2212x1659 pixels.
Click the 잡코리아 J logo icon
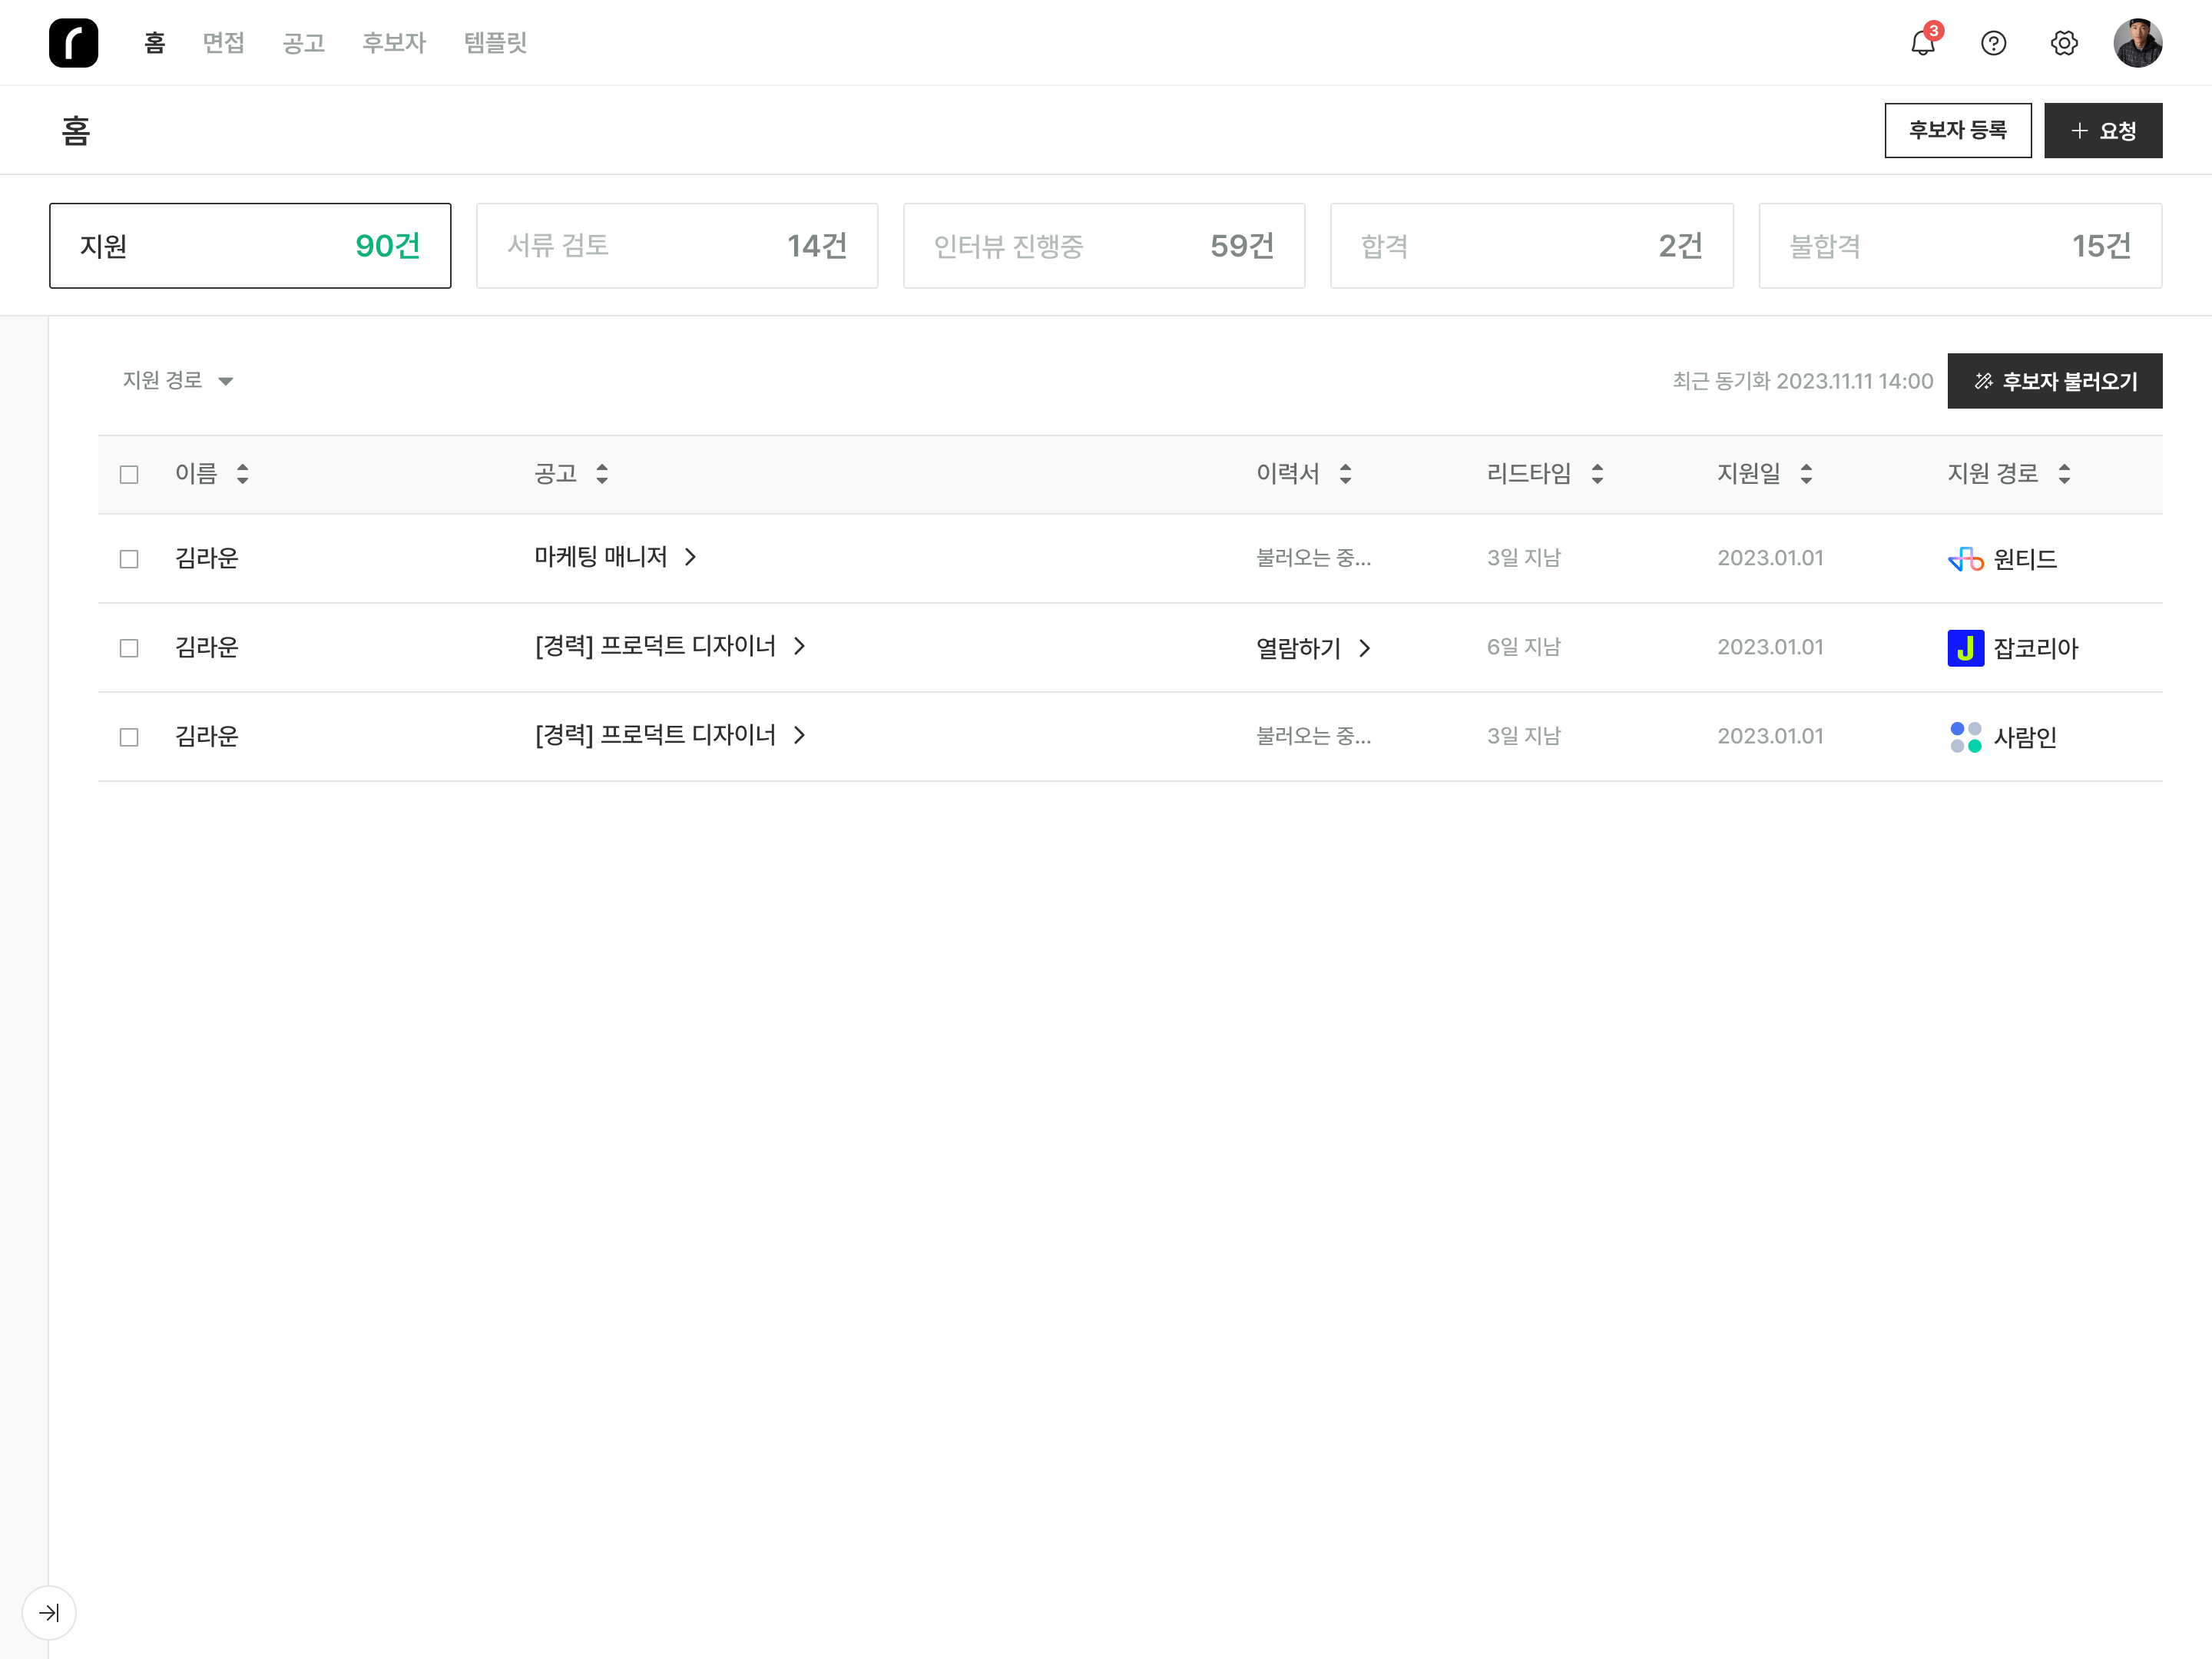coord(1965,648)
